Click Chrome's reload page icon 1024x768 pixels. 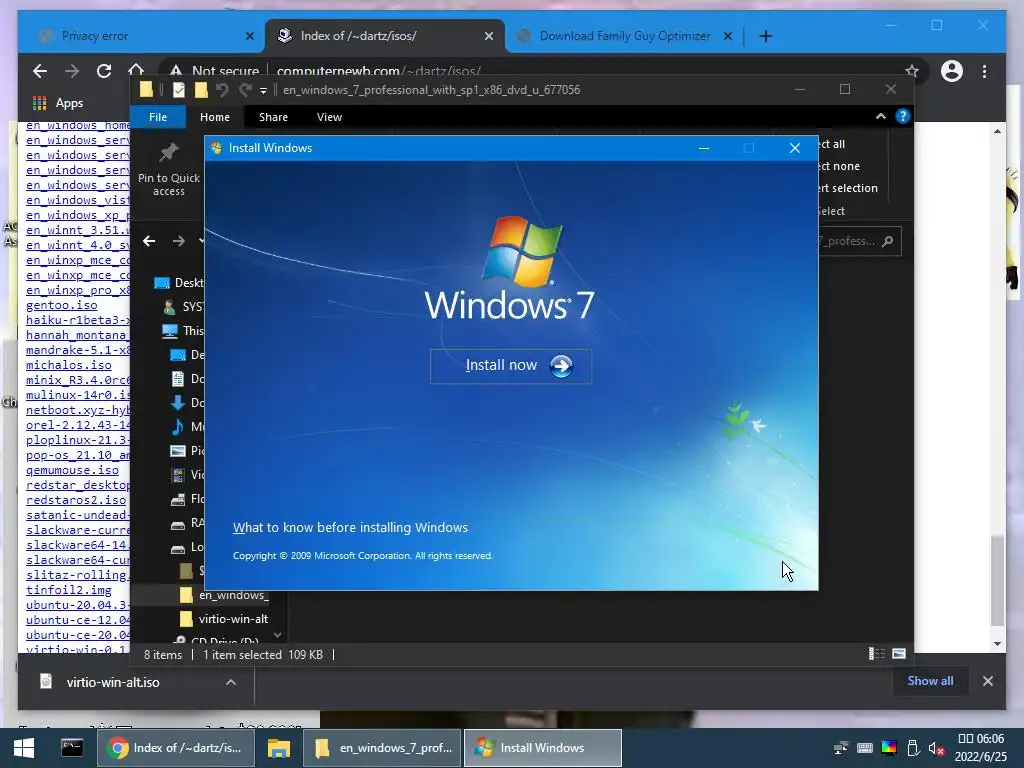coord(104,71)
